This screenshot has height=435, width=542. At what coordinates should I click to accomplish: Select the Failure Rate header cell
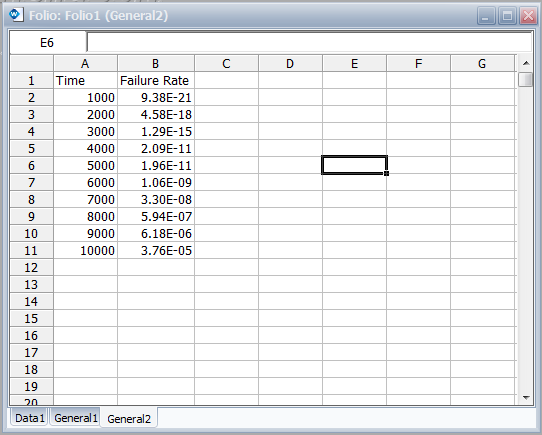pos(156,81)
